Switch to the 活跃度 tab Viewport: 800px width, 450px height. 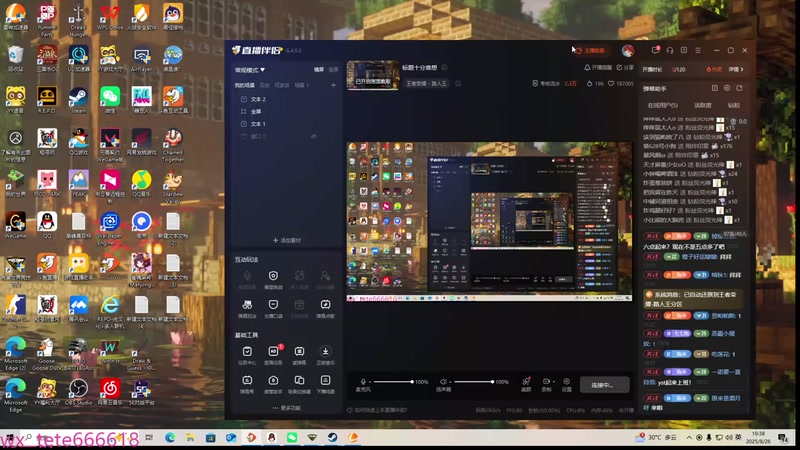(x=703, y=105)
